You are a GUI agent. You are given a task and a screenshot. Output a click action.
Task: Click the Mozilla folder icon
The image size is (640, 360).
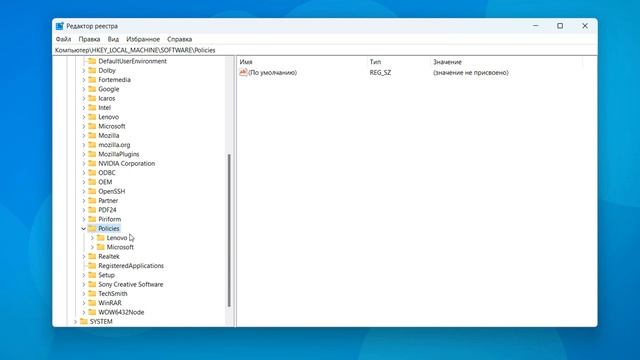[92, 136]
